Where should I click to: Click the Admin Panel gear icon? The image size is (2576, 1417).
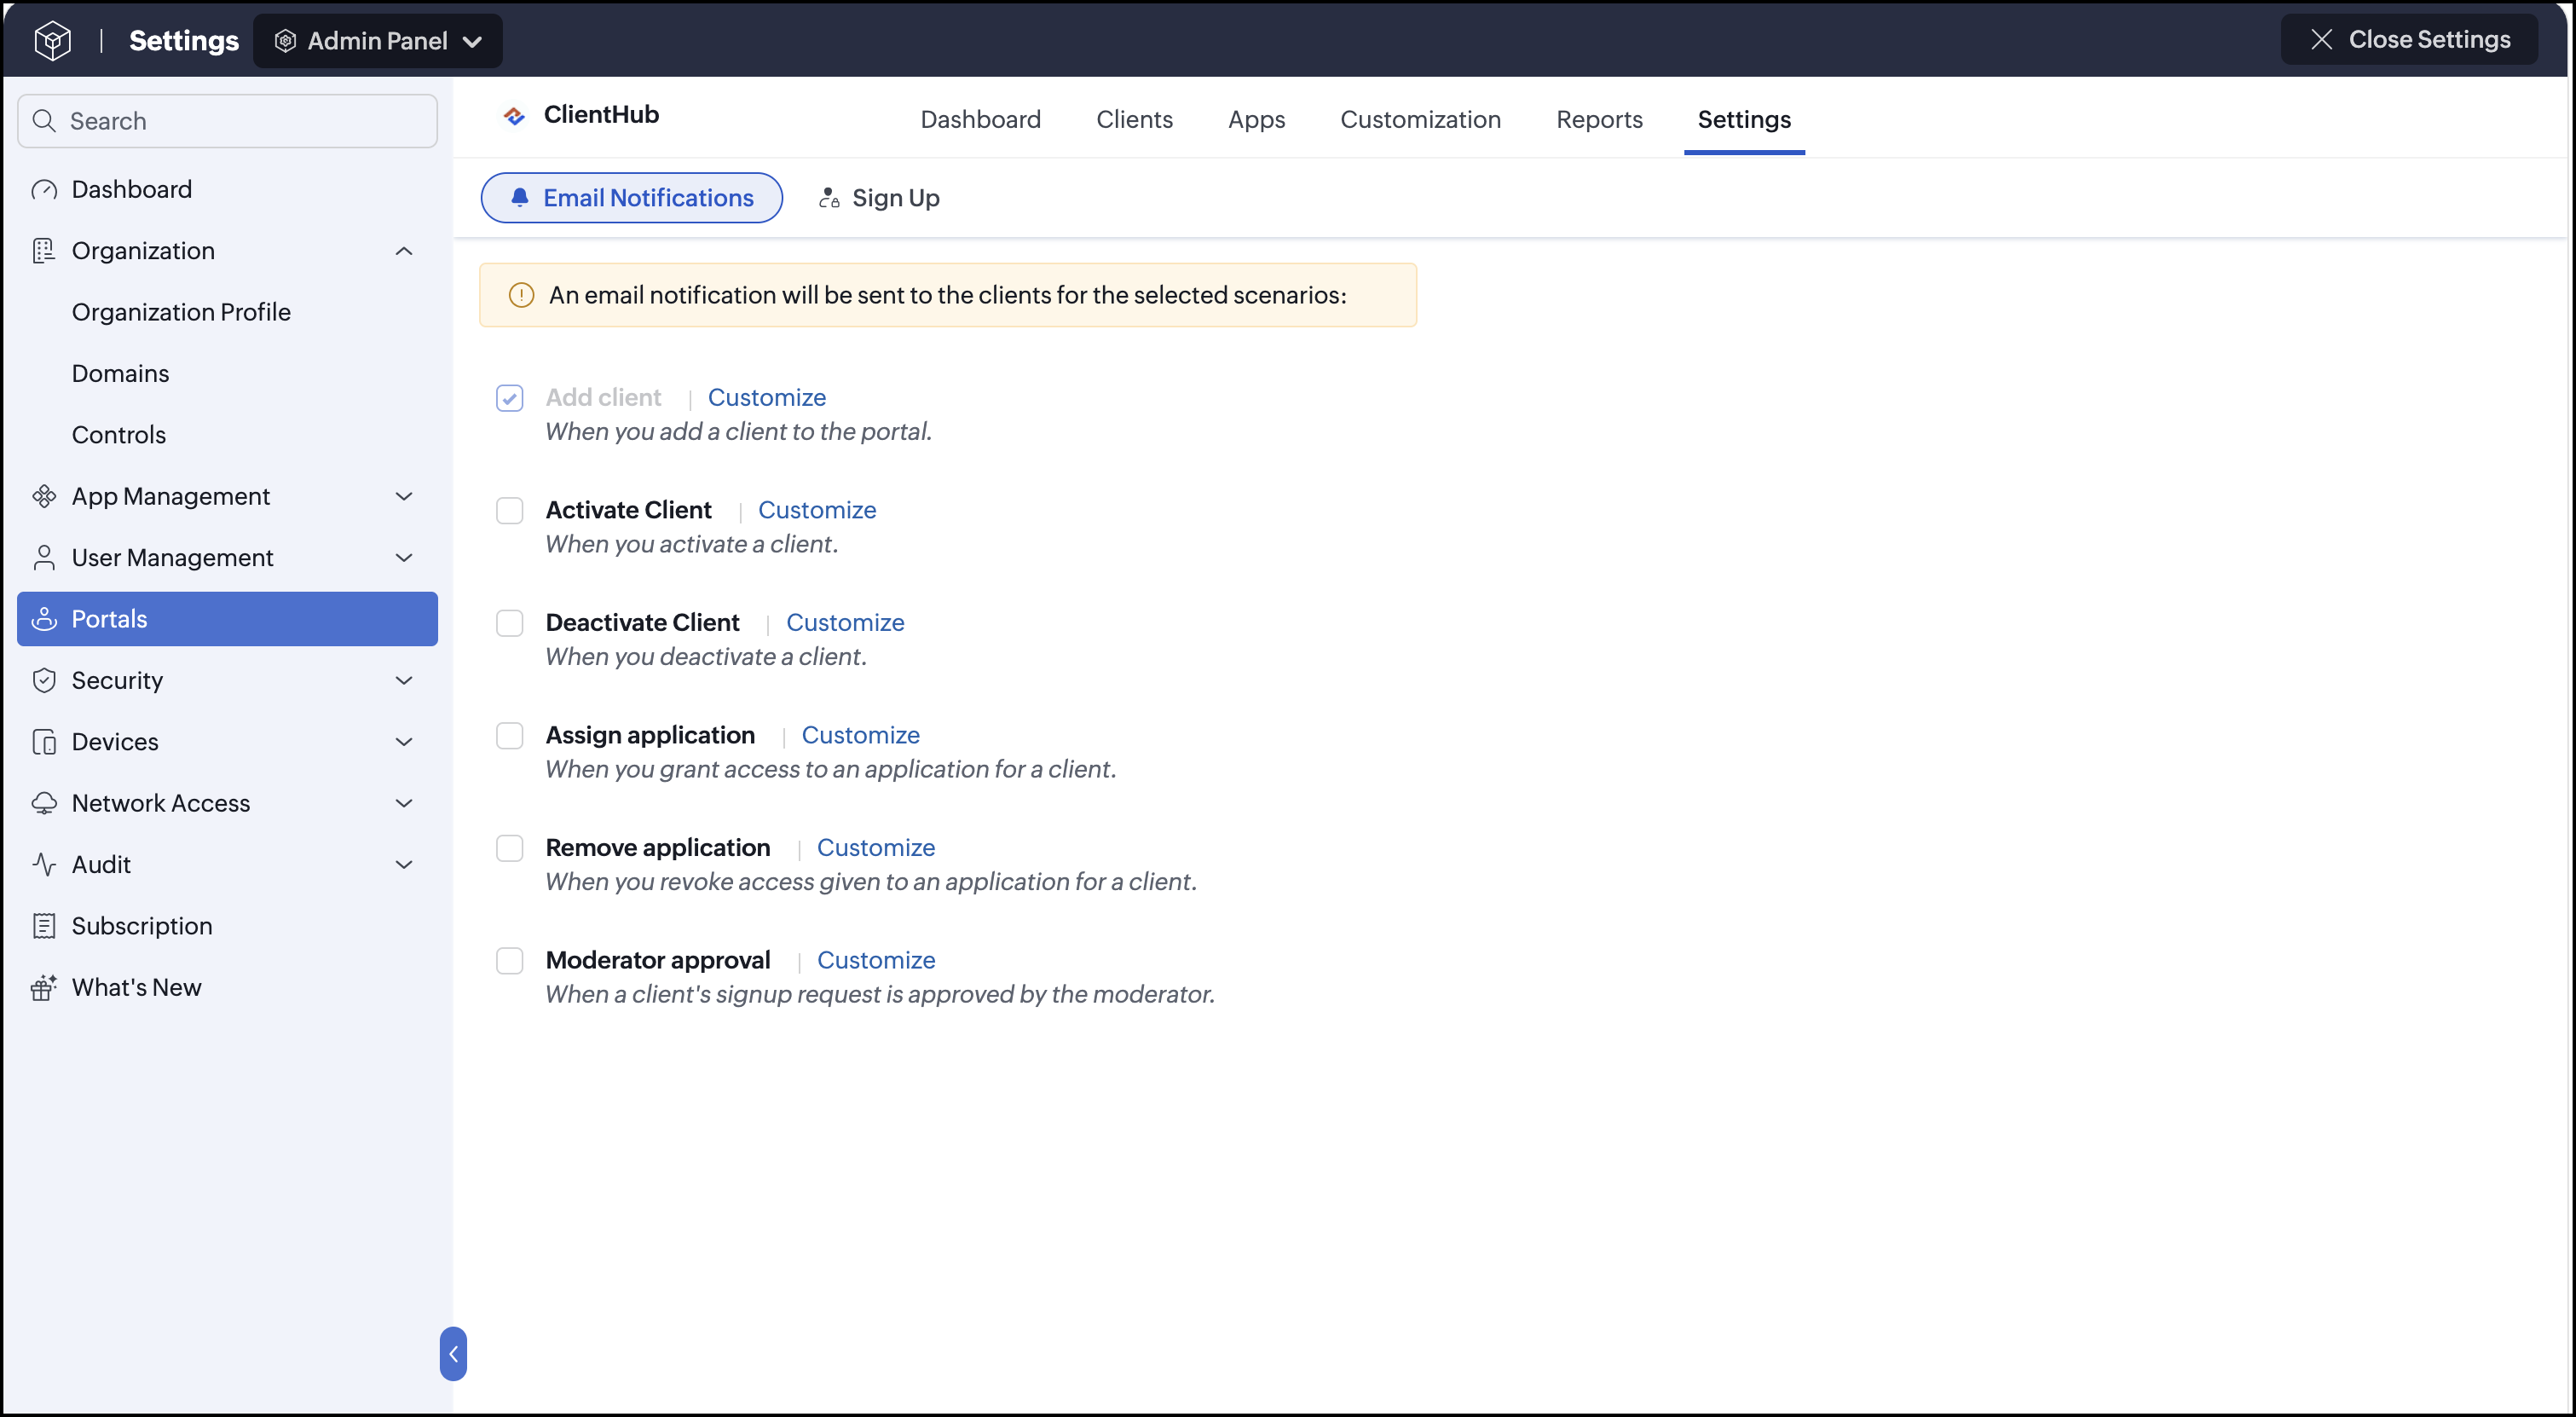[285, 41]
